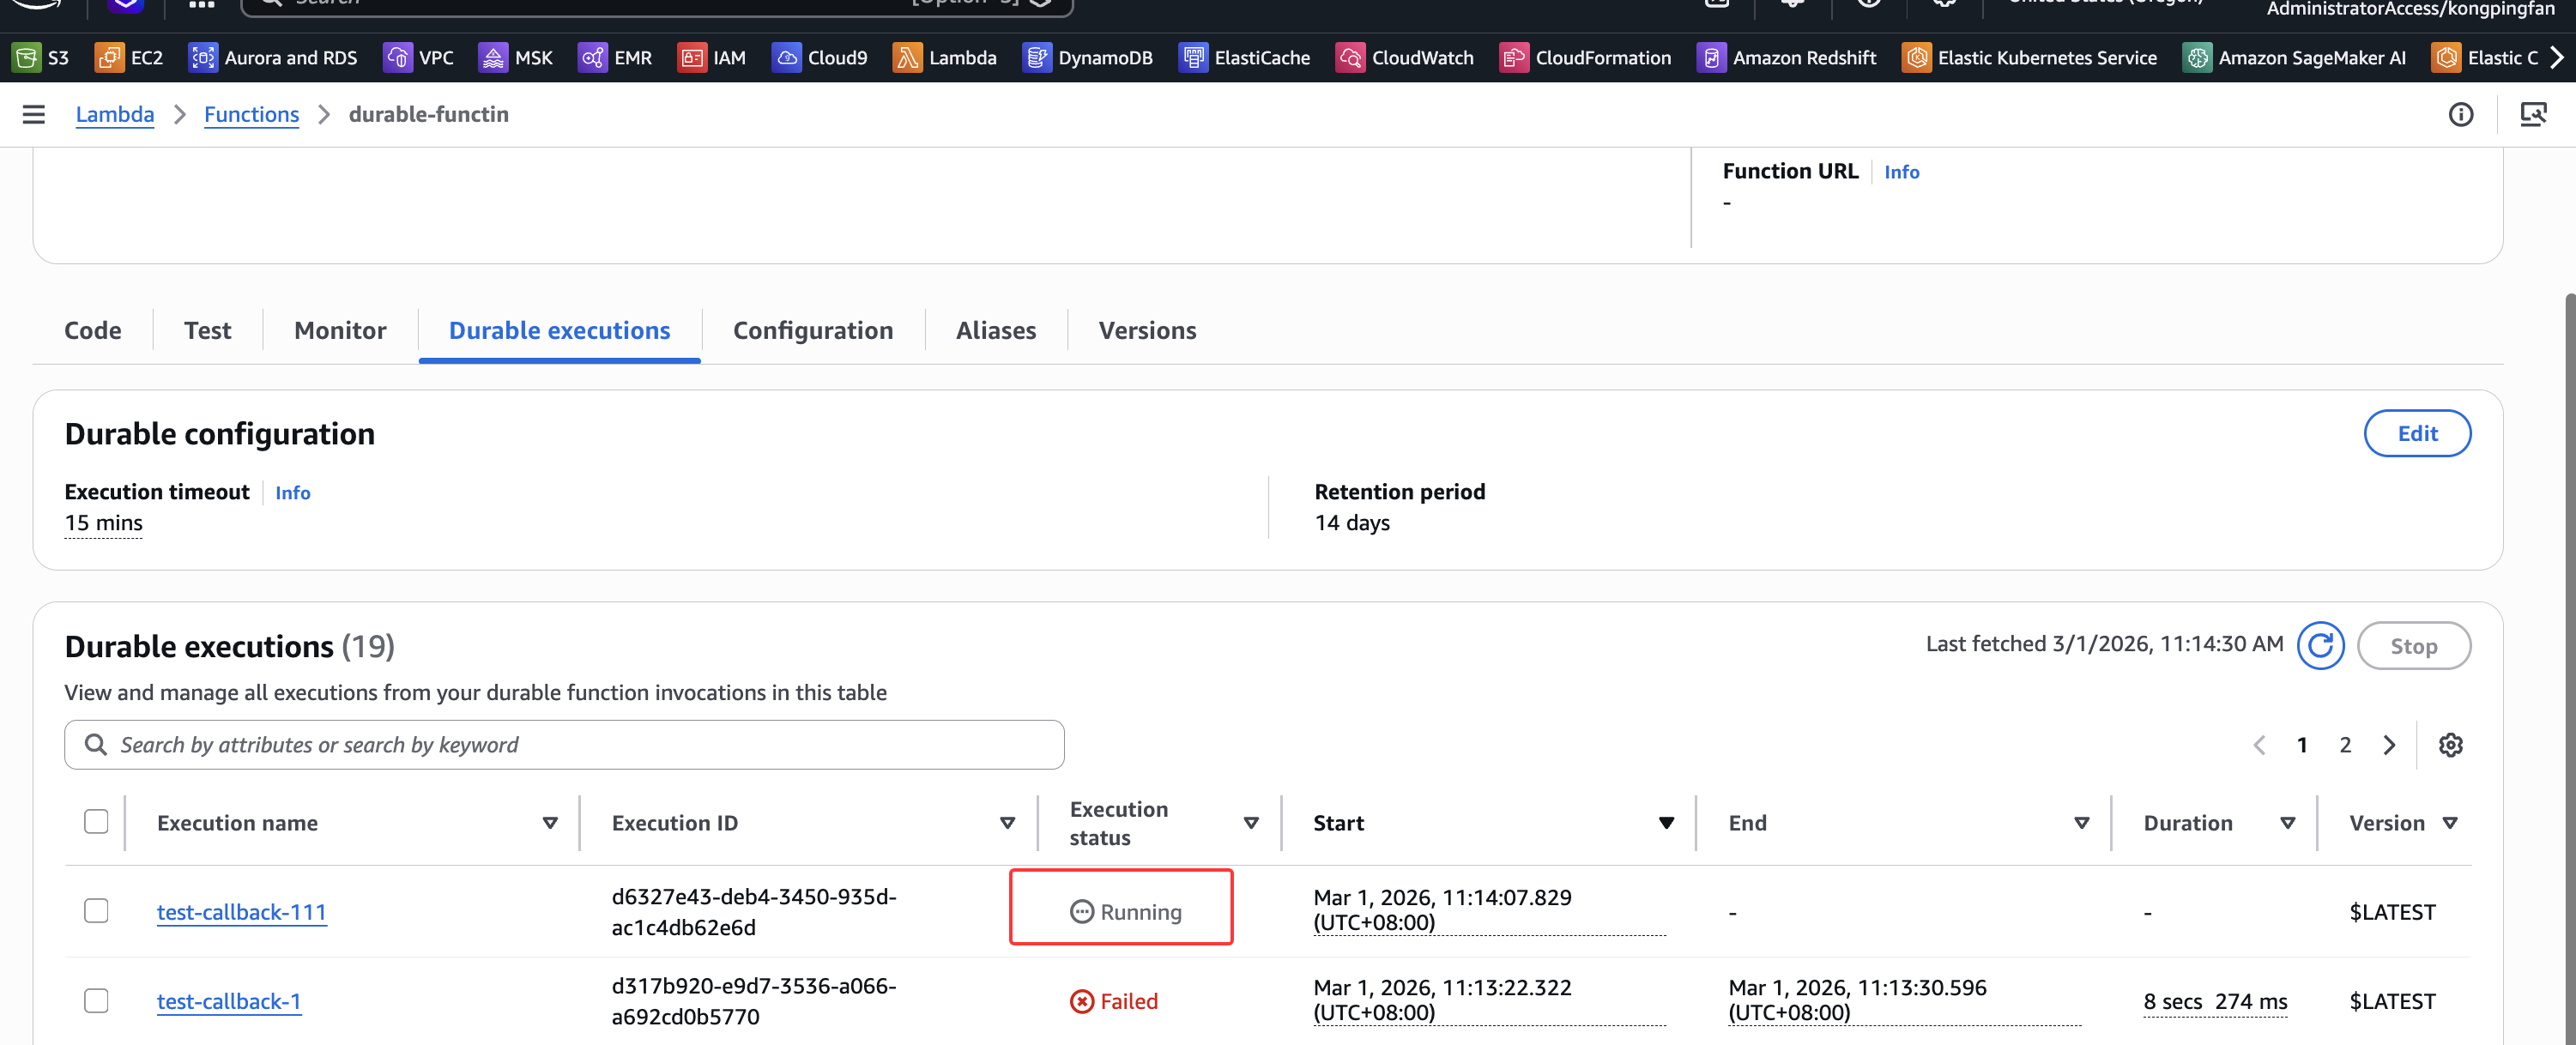This screenshot has height=1045, width=2576.
Task: Sort by Execution name column arrow
Action: click(x=549, y=823)
